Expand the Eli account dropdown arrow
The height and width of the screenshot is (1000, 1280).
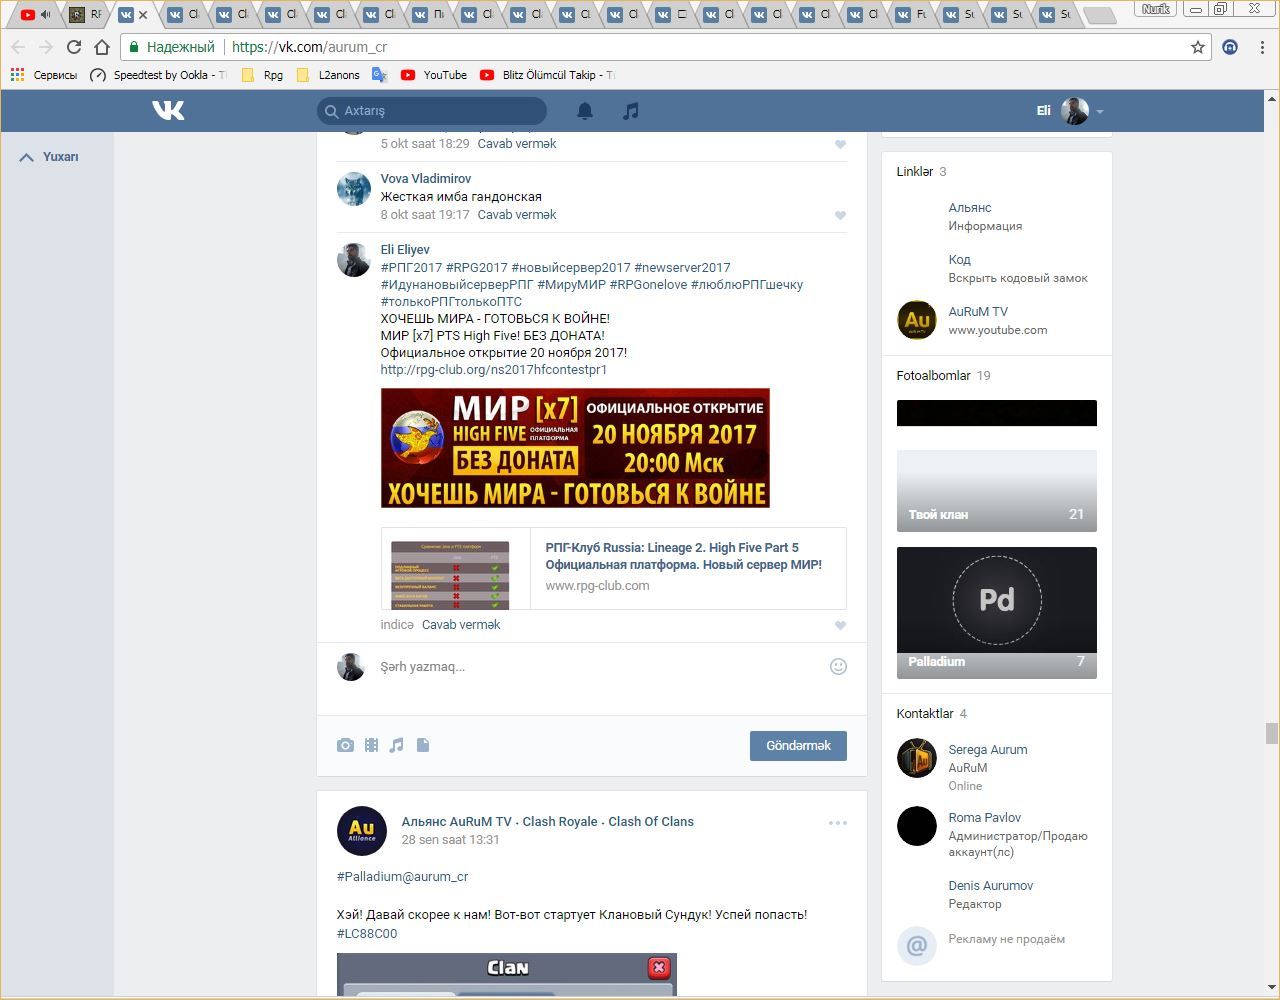(x=1100, y=111)
